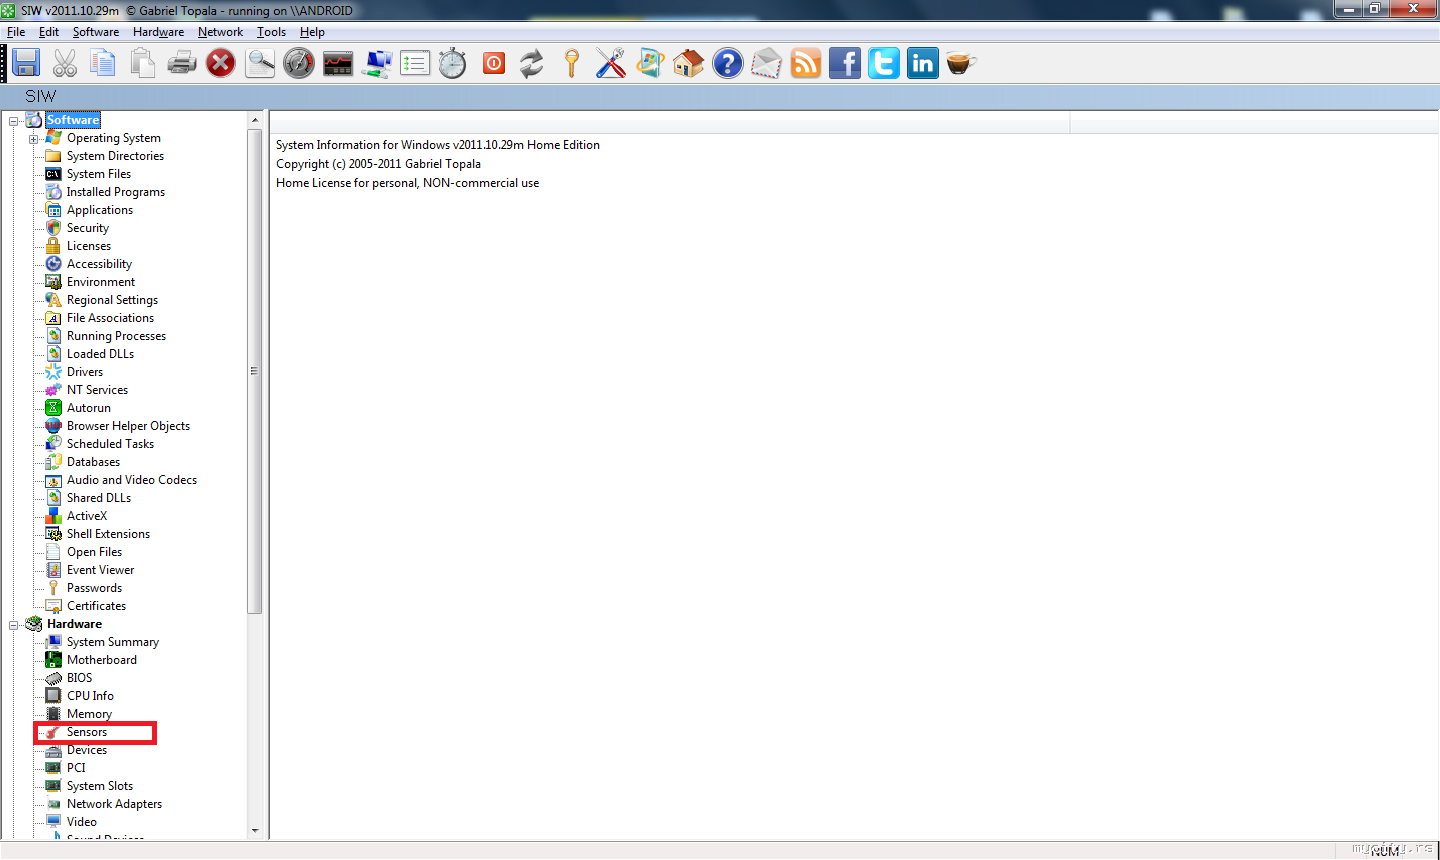Open the Edit menu

(49, 32)
